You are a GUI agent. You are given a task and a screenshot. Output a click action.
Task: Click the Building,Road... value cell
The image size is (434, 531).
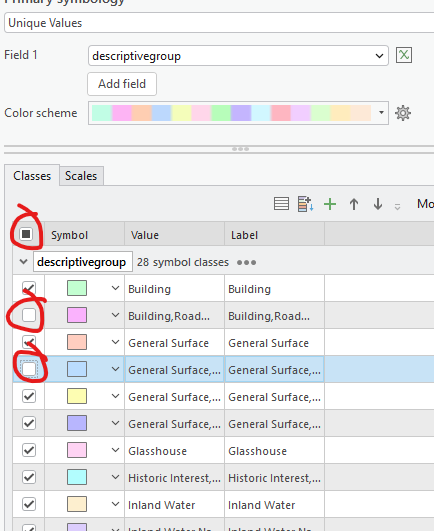(x=174, y=316)
